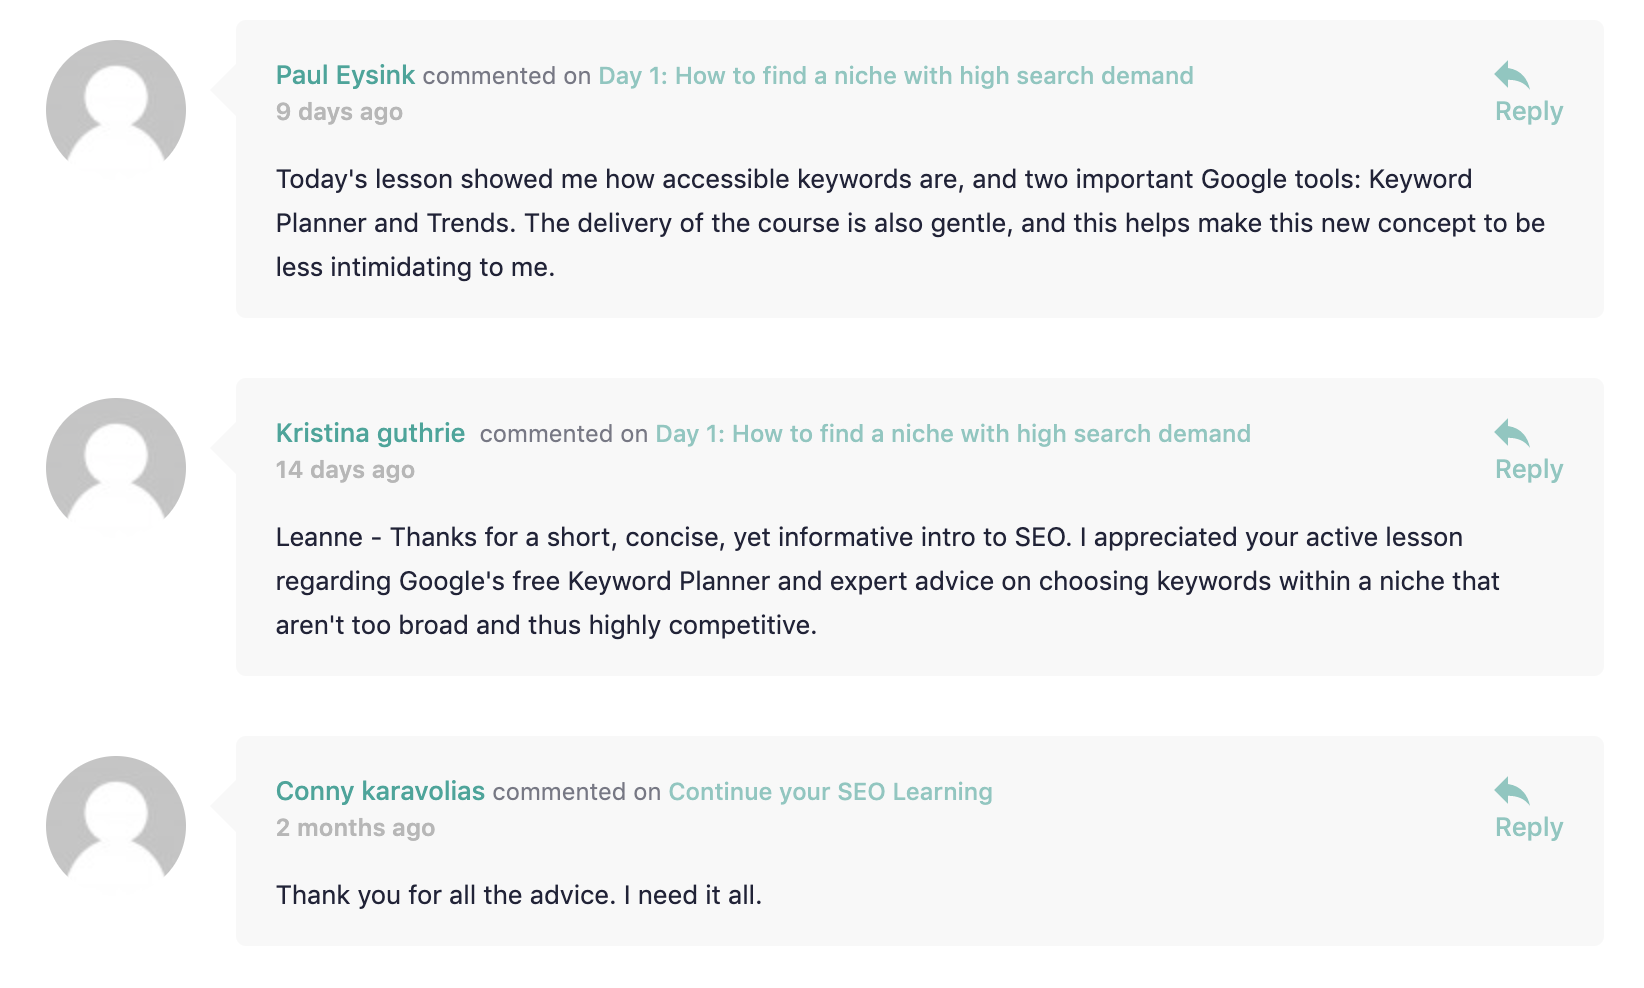Click the comment text 'Thank you for all the advice'

coord(519,895)
